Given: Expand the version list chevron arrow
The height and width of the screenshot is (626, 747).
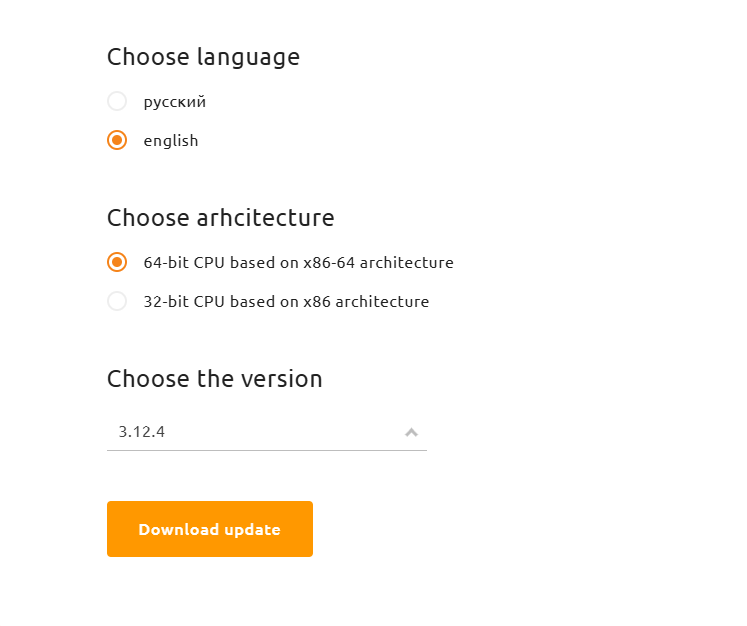Looking at the screenshot, I should (411, 432).
